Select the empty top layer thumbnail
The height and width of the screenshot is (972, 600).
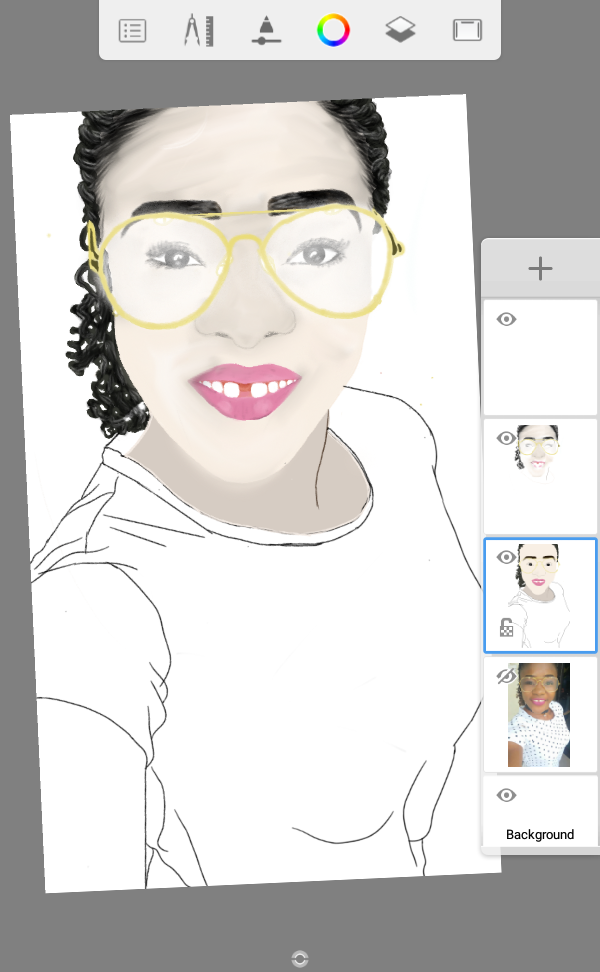(x=540, y=358)
